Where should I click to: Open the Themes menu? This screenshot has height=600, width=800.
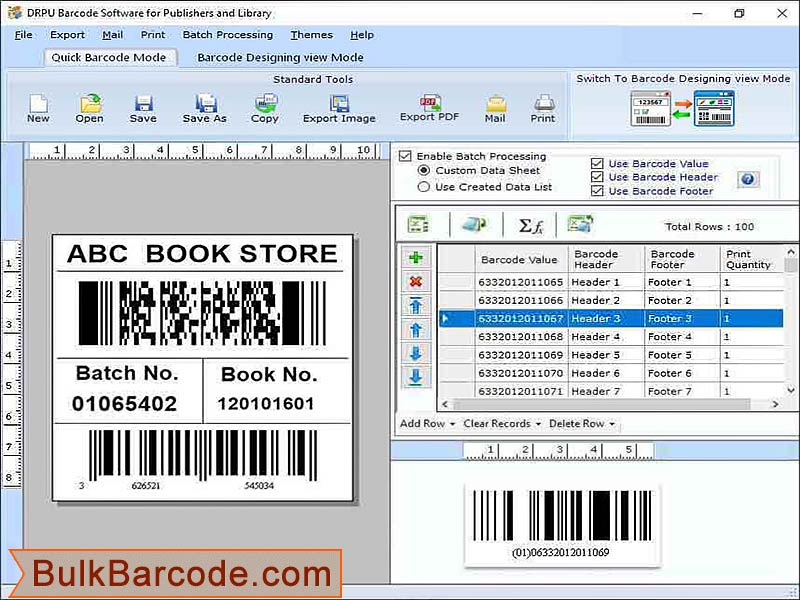pos(312,34)
